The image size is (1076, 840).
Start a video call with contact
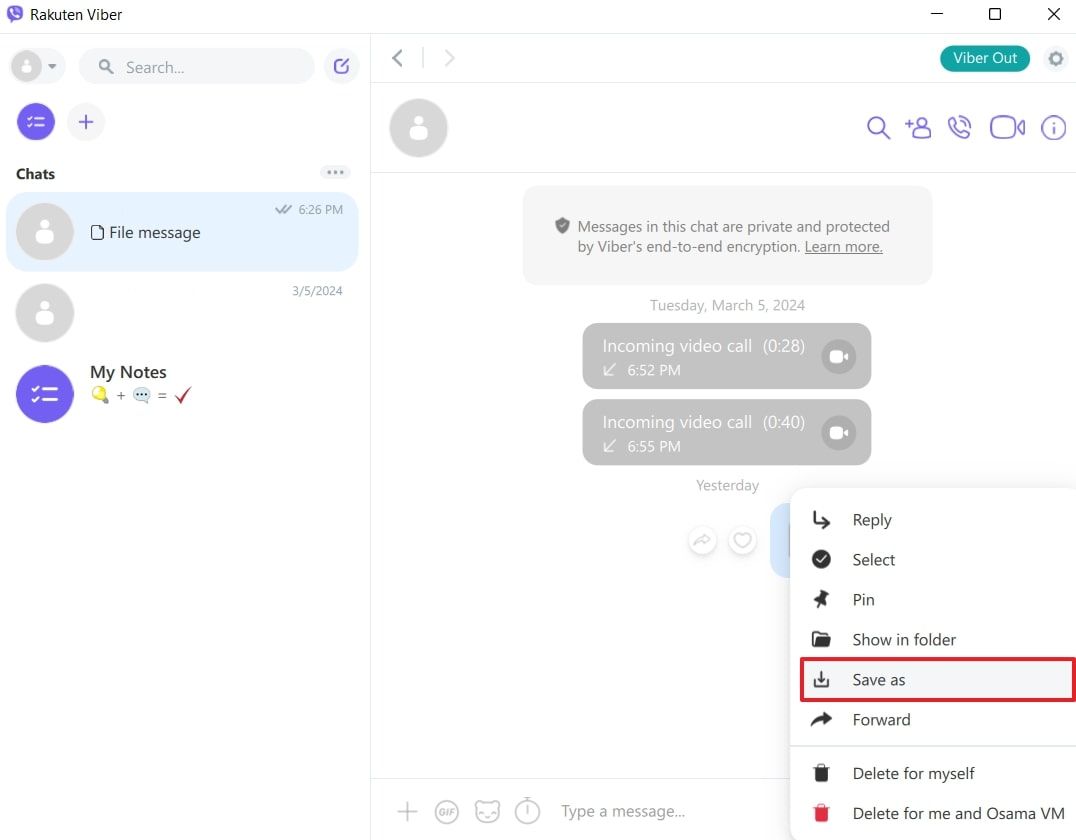tap(1007, 128)
